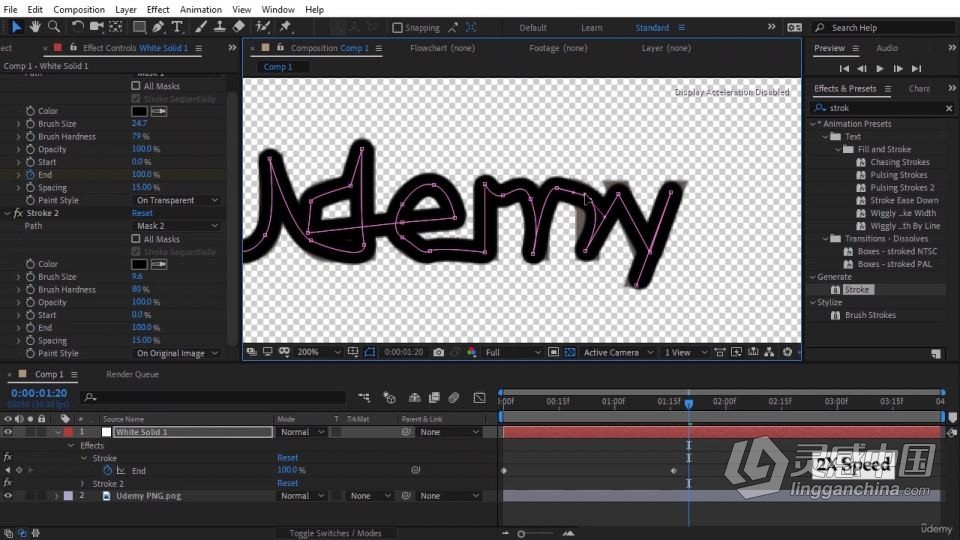Open the Full resolution dropdown
Viewport: 960px width, 540px height.
(x=513, y=352)
